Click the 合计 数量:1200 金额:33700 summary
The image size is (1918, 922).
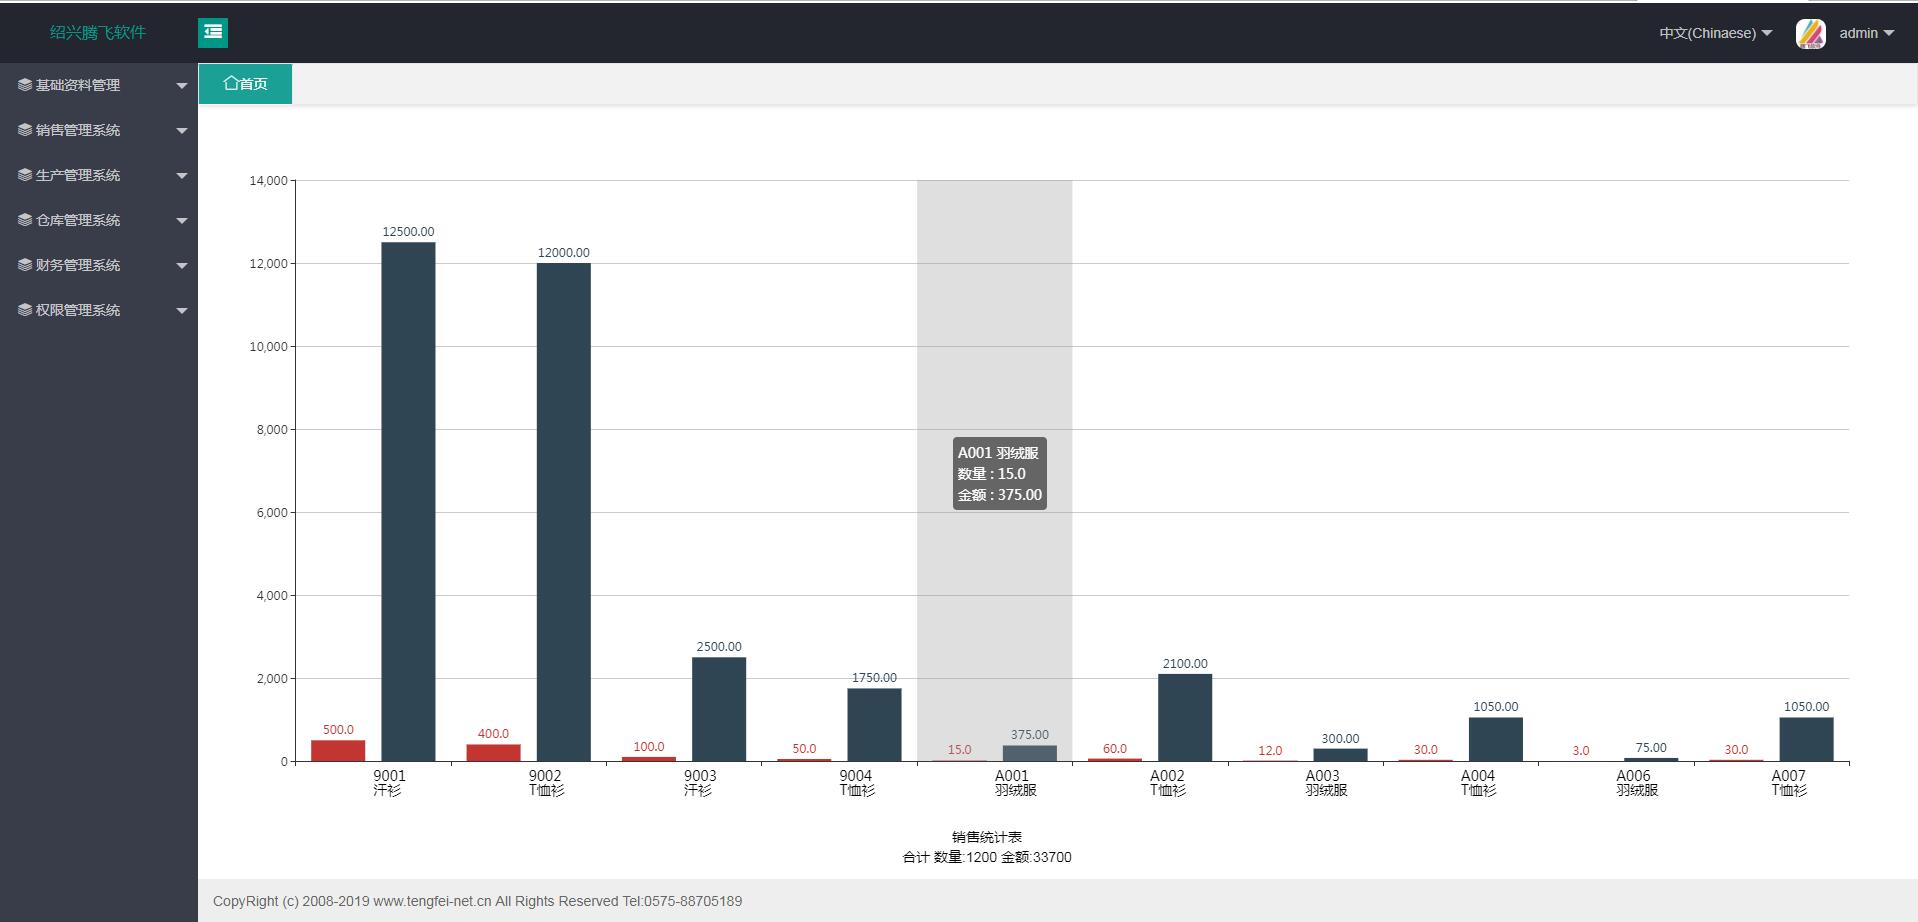(x=987, y=857)
